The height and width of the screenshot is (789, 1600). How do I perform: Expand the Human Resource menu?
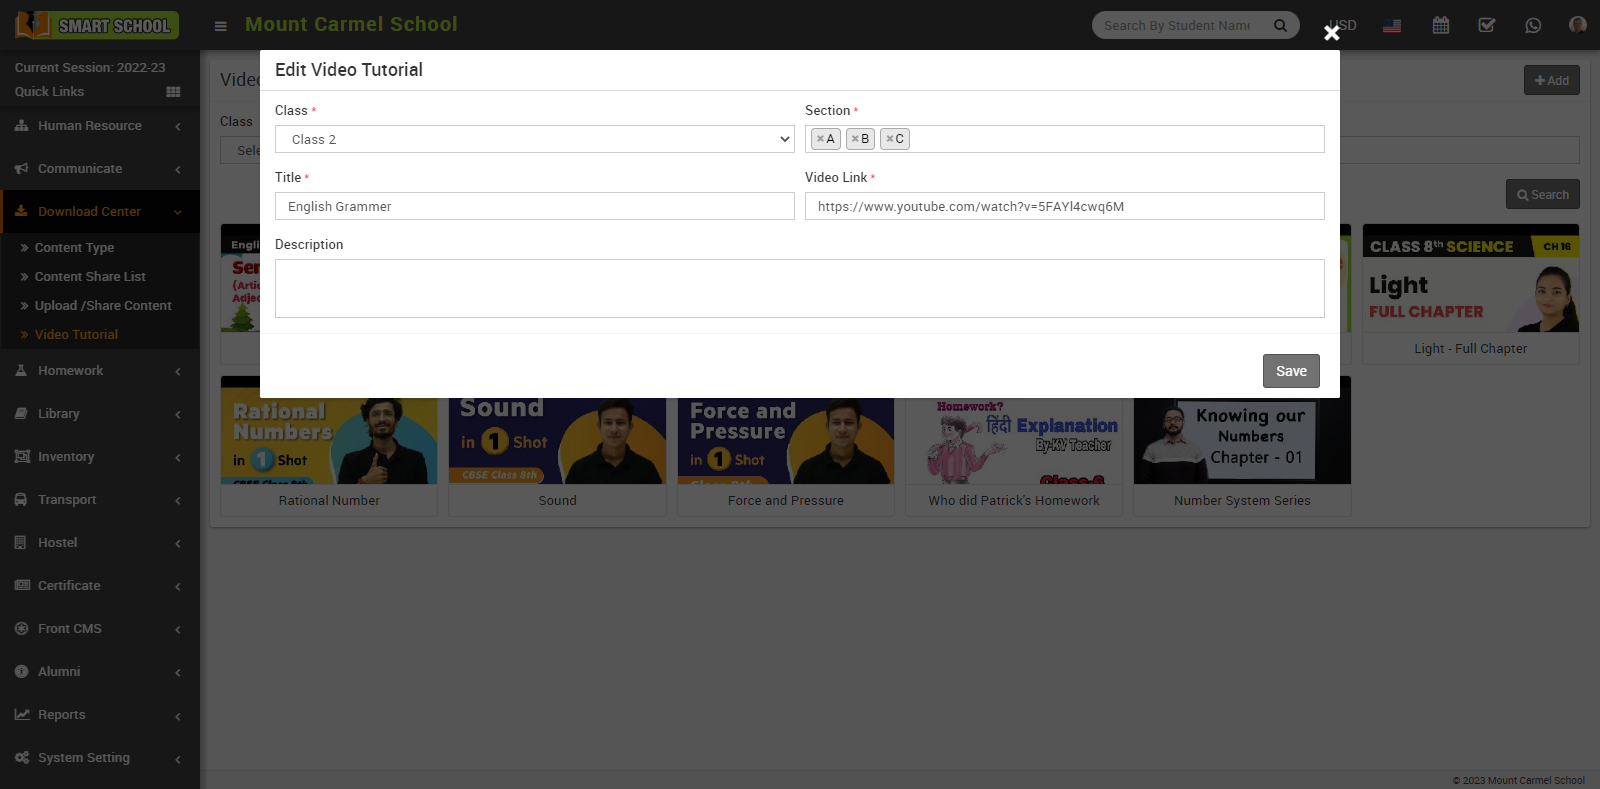(x=90, y=126)
